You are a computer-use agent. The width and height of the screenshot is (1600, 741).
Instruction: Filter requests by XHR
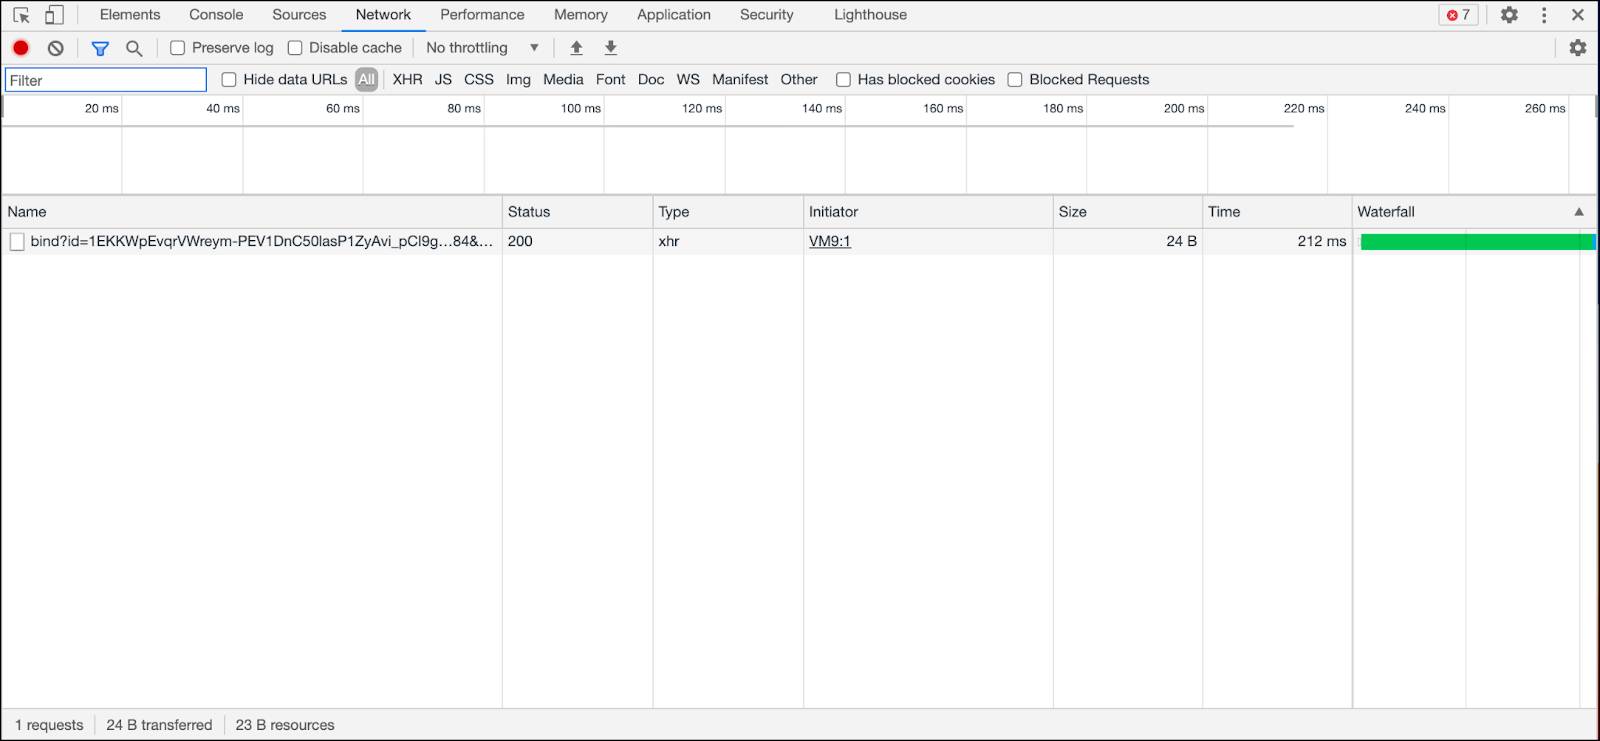tap(407, 80)
